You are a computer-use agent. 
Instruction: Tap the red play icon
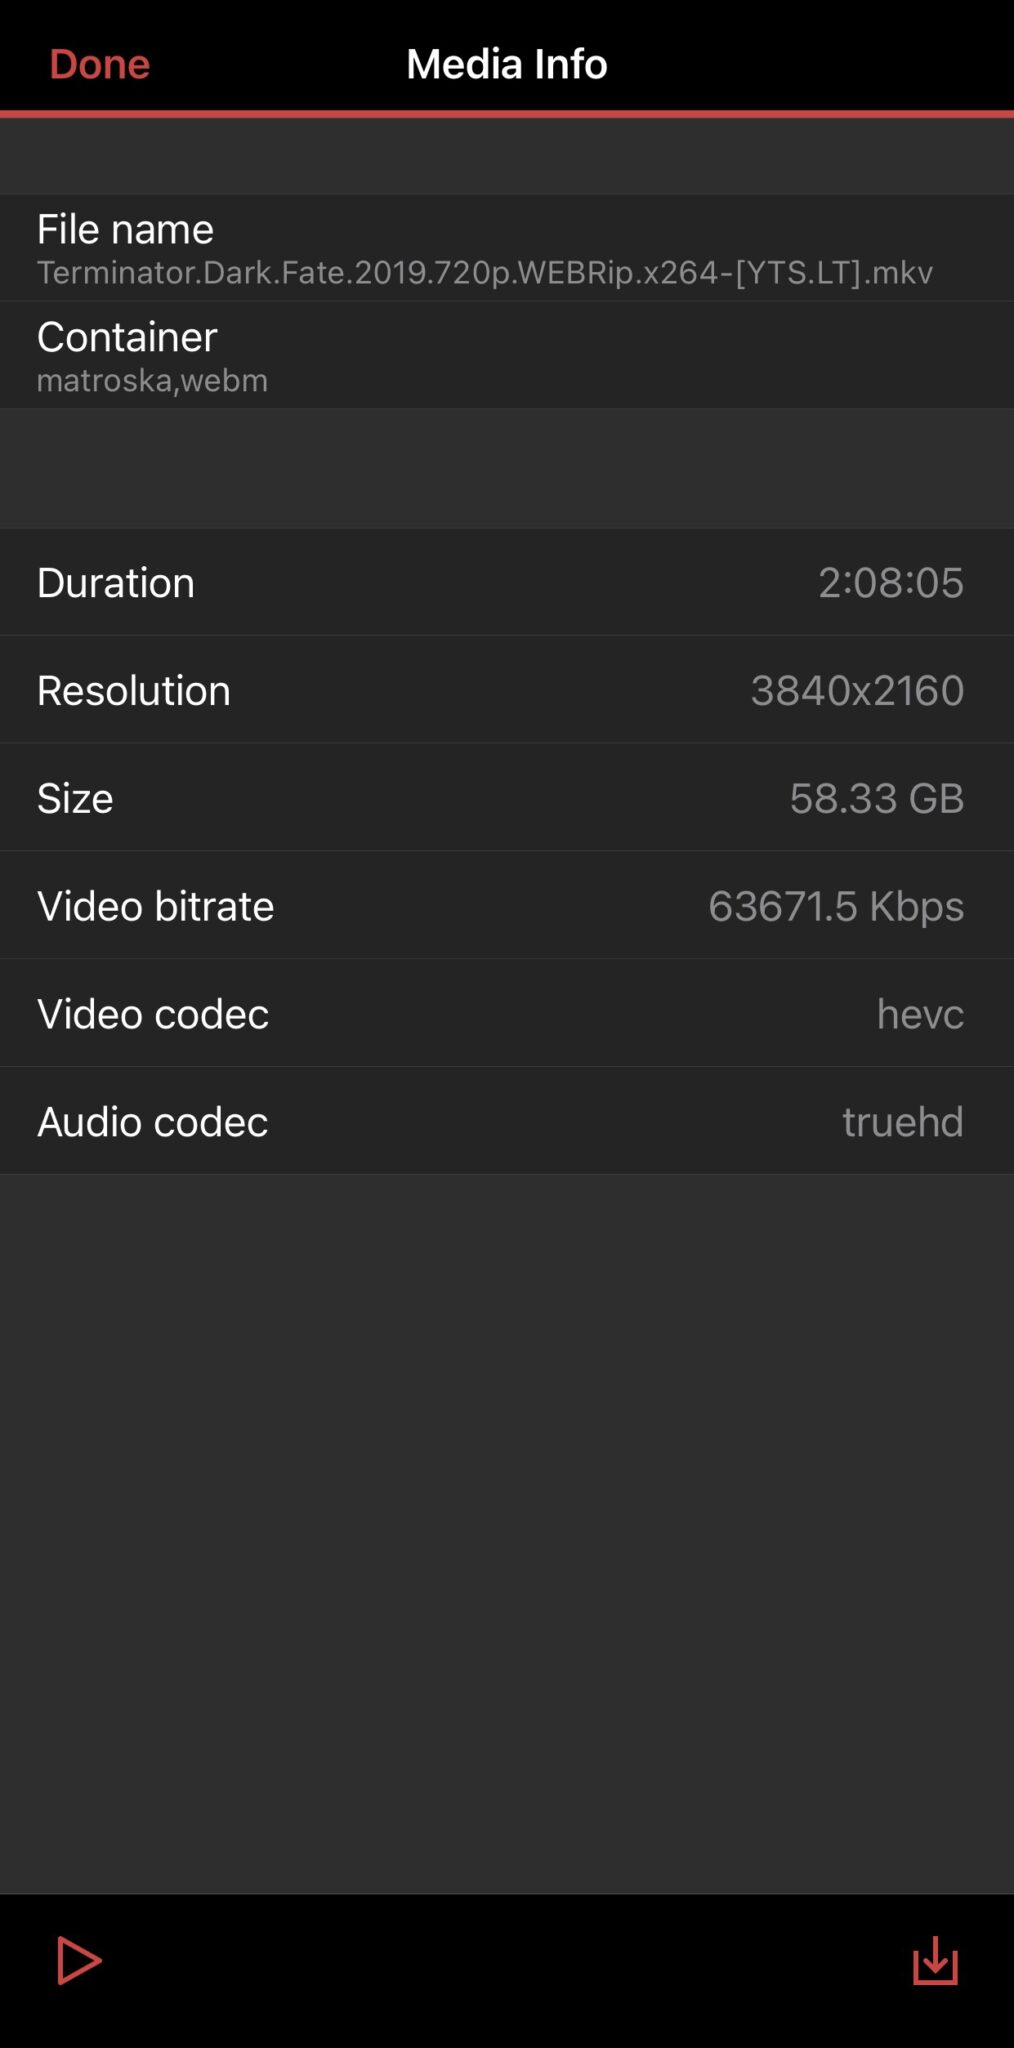point(79,1960)
